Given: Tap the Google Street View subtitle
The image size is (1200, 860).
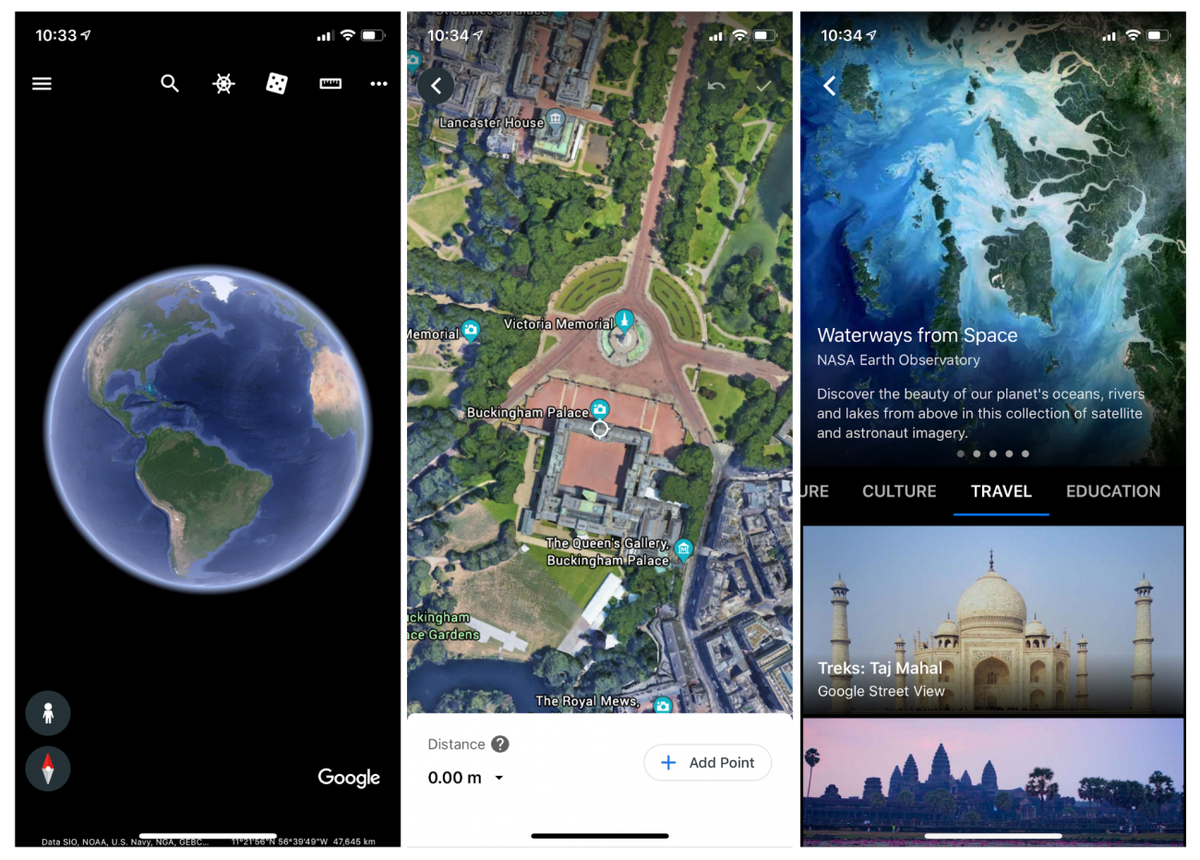Looking at the screenshot, I should pyautogui.click(x=881, y=691).
